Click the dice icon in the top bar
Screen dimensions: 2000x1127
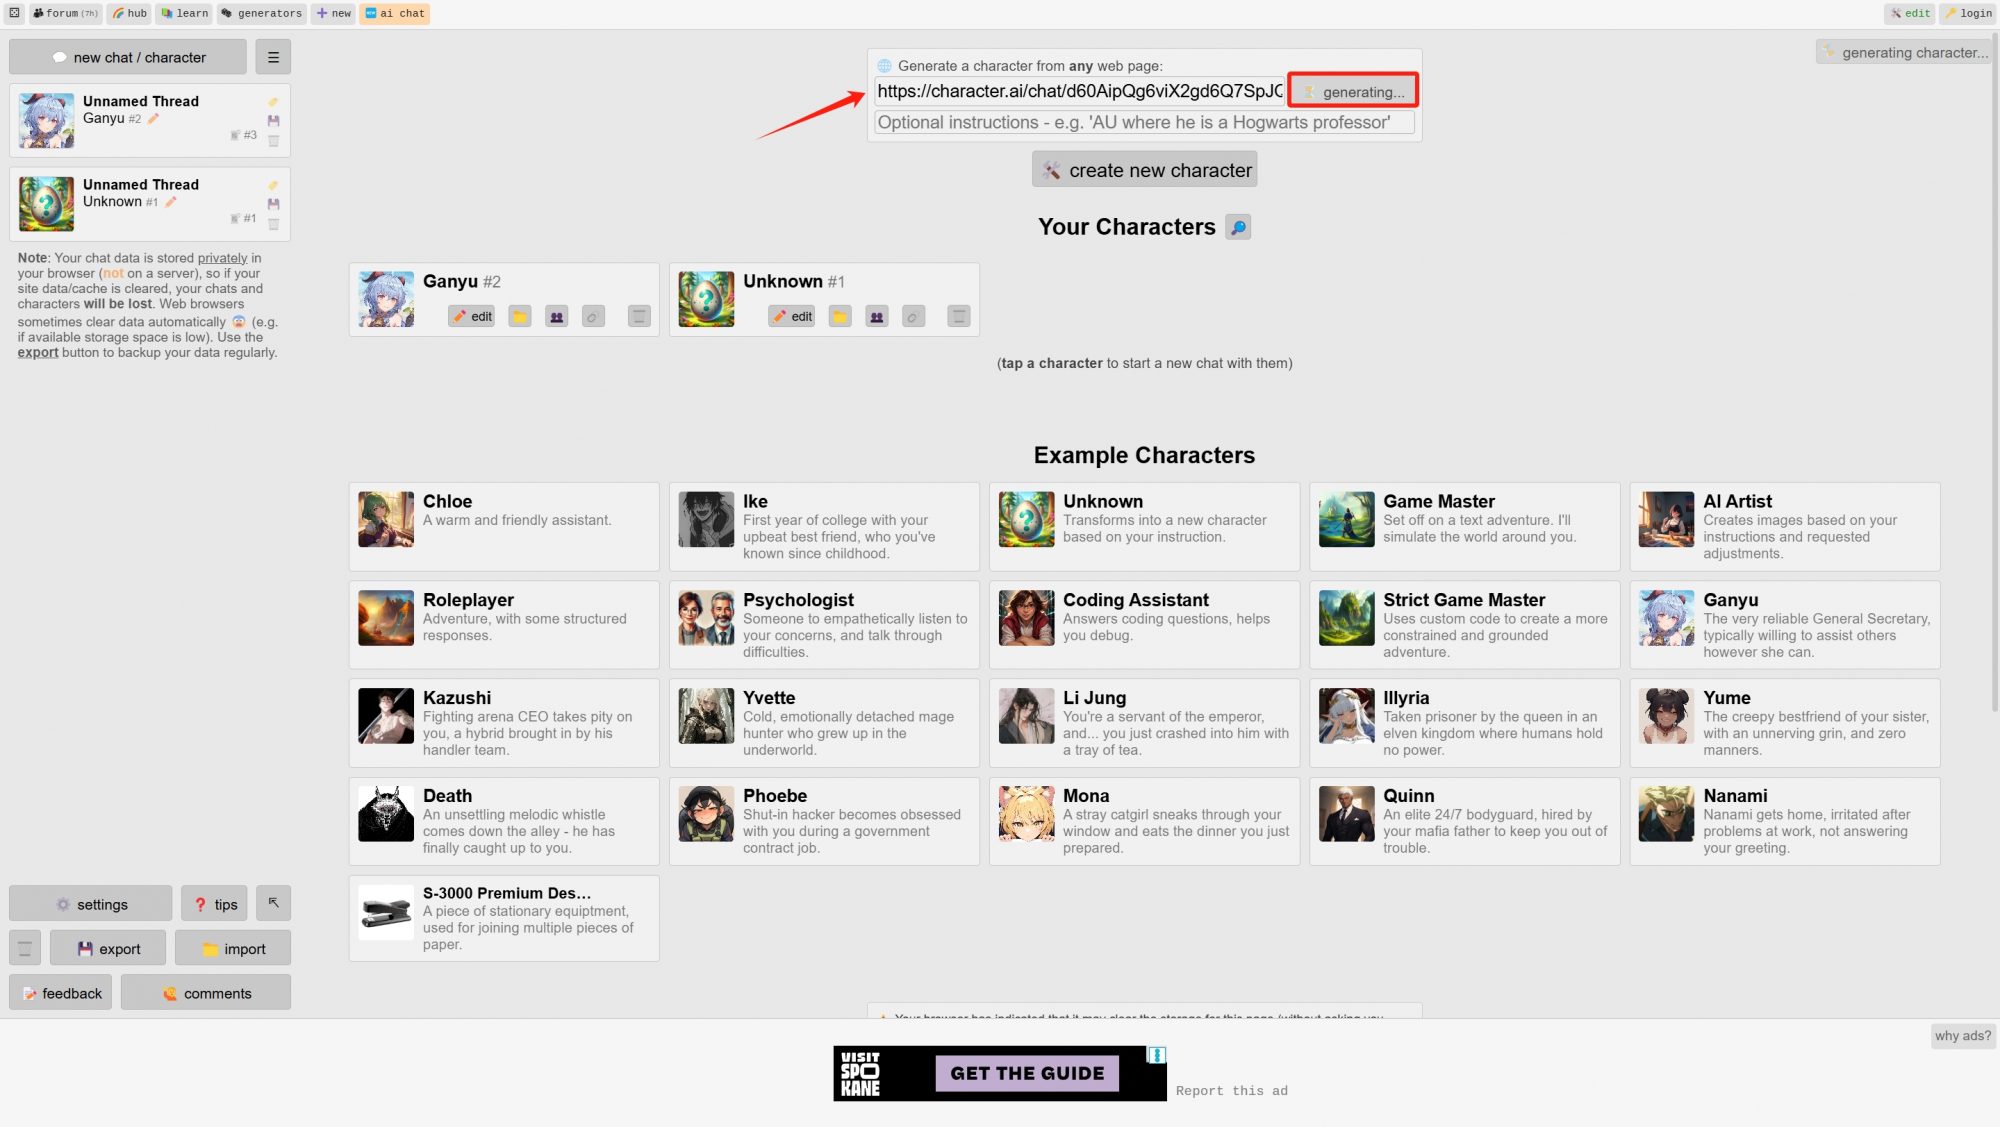click(x=15, y=13)
